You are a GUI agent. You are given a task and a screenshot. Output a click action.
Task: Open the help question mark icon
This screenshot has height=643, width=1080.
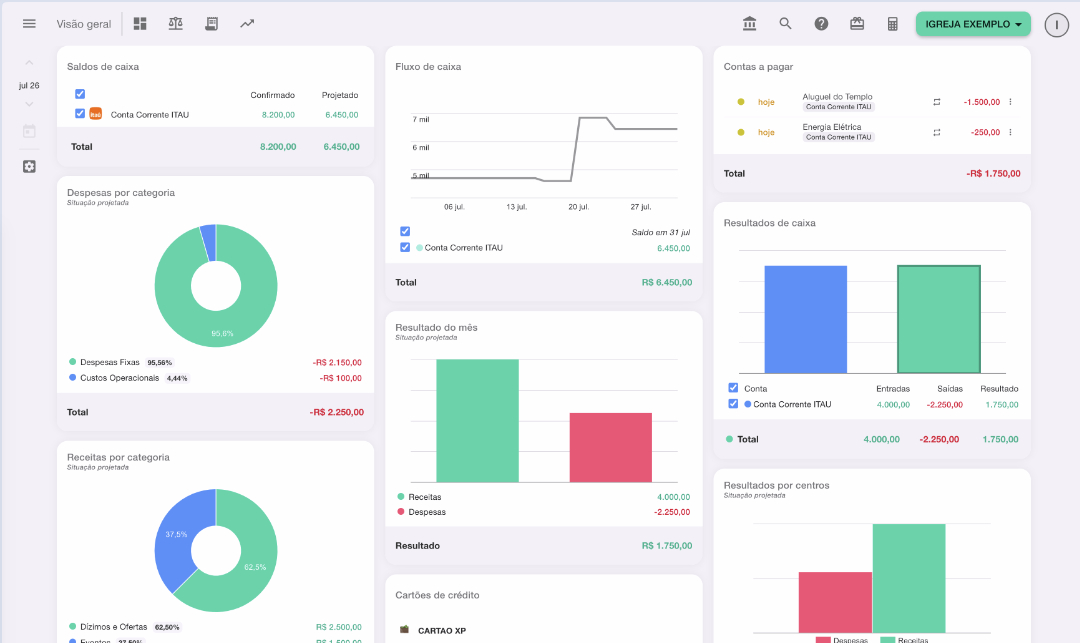point(821,23)
